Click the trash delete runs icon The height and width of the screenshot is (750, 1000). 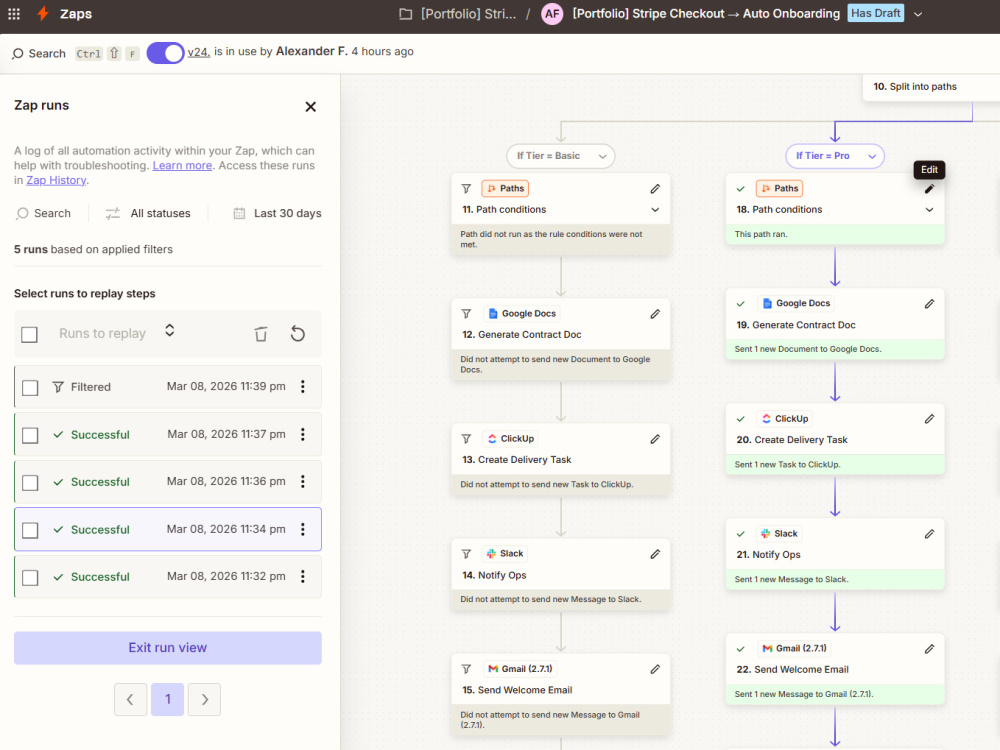(261, 334)
